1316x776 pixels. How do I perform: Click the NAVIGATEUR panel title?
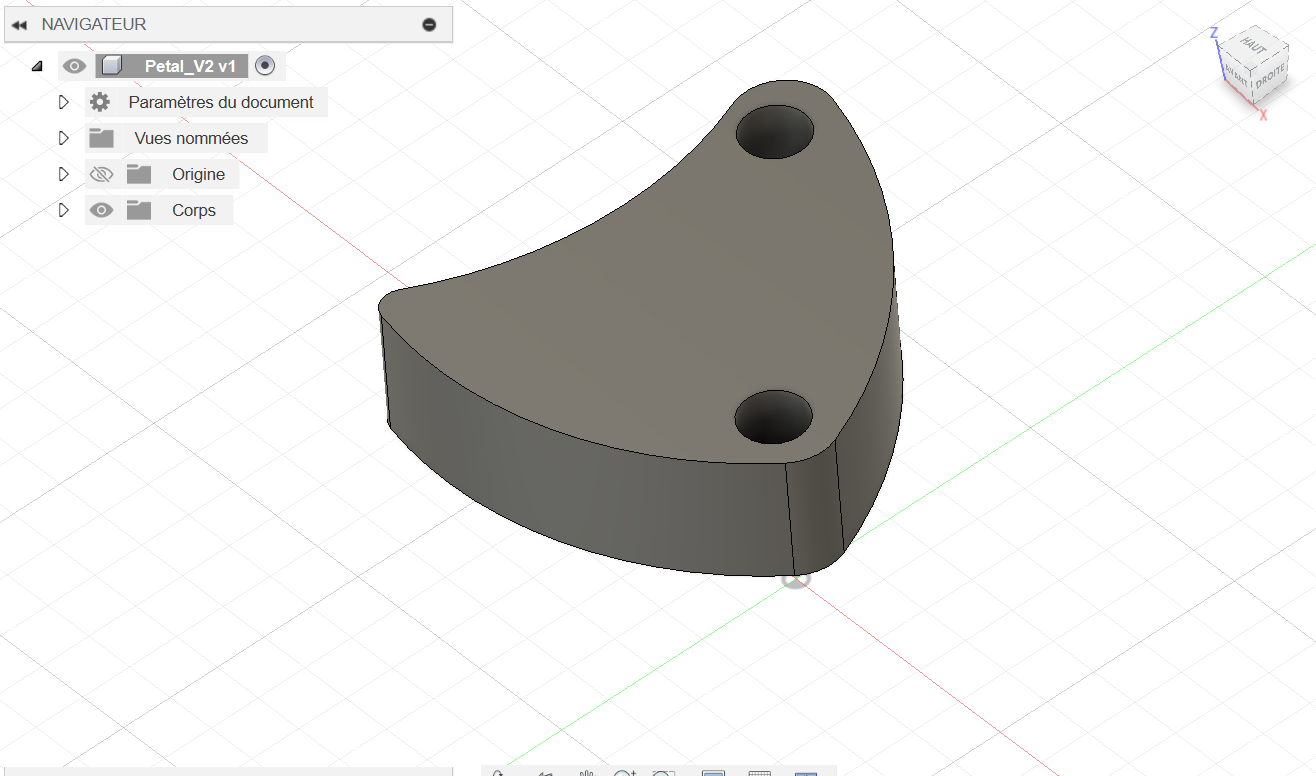click(x=94, y=24)
